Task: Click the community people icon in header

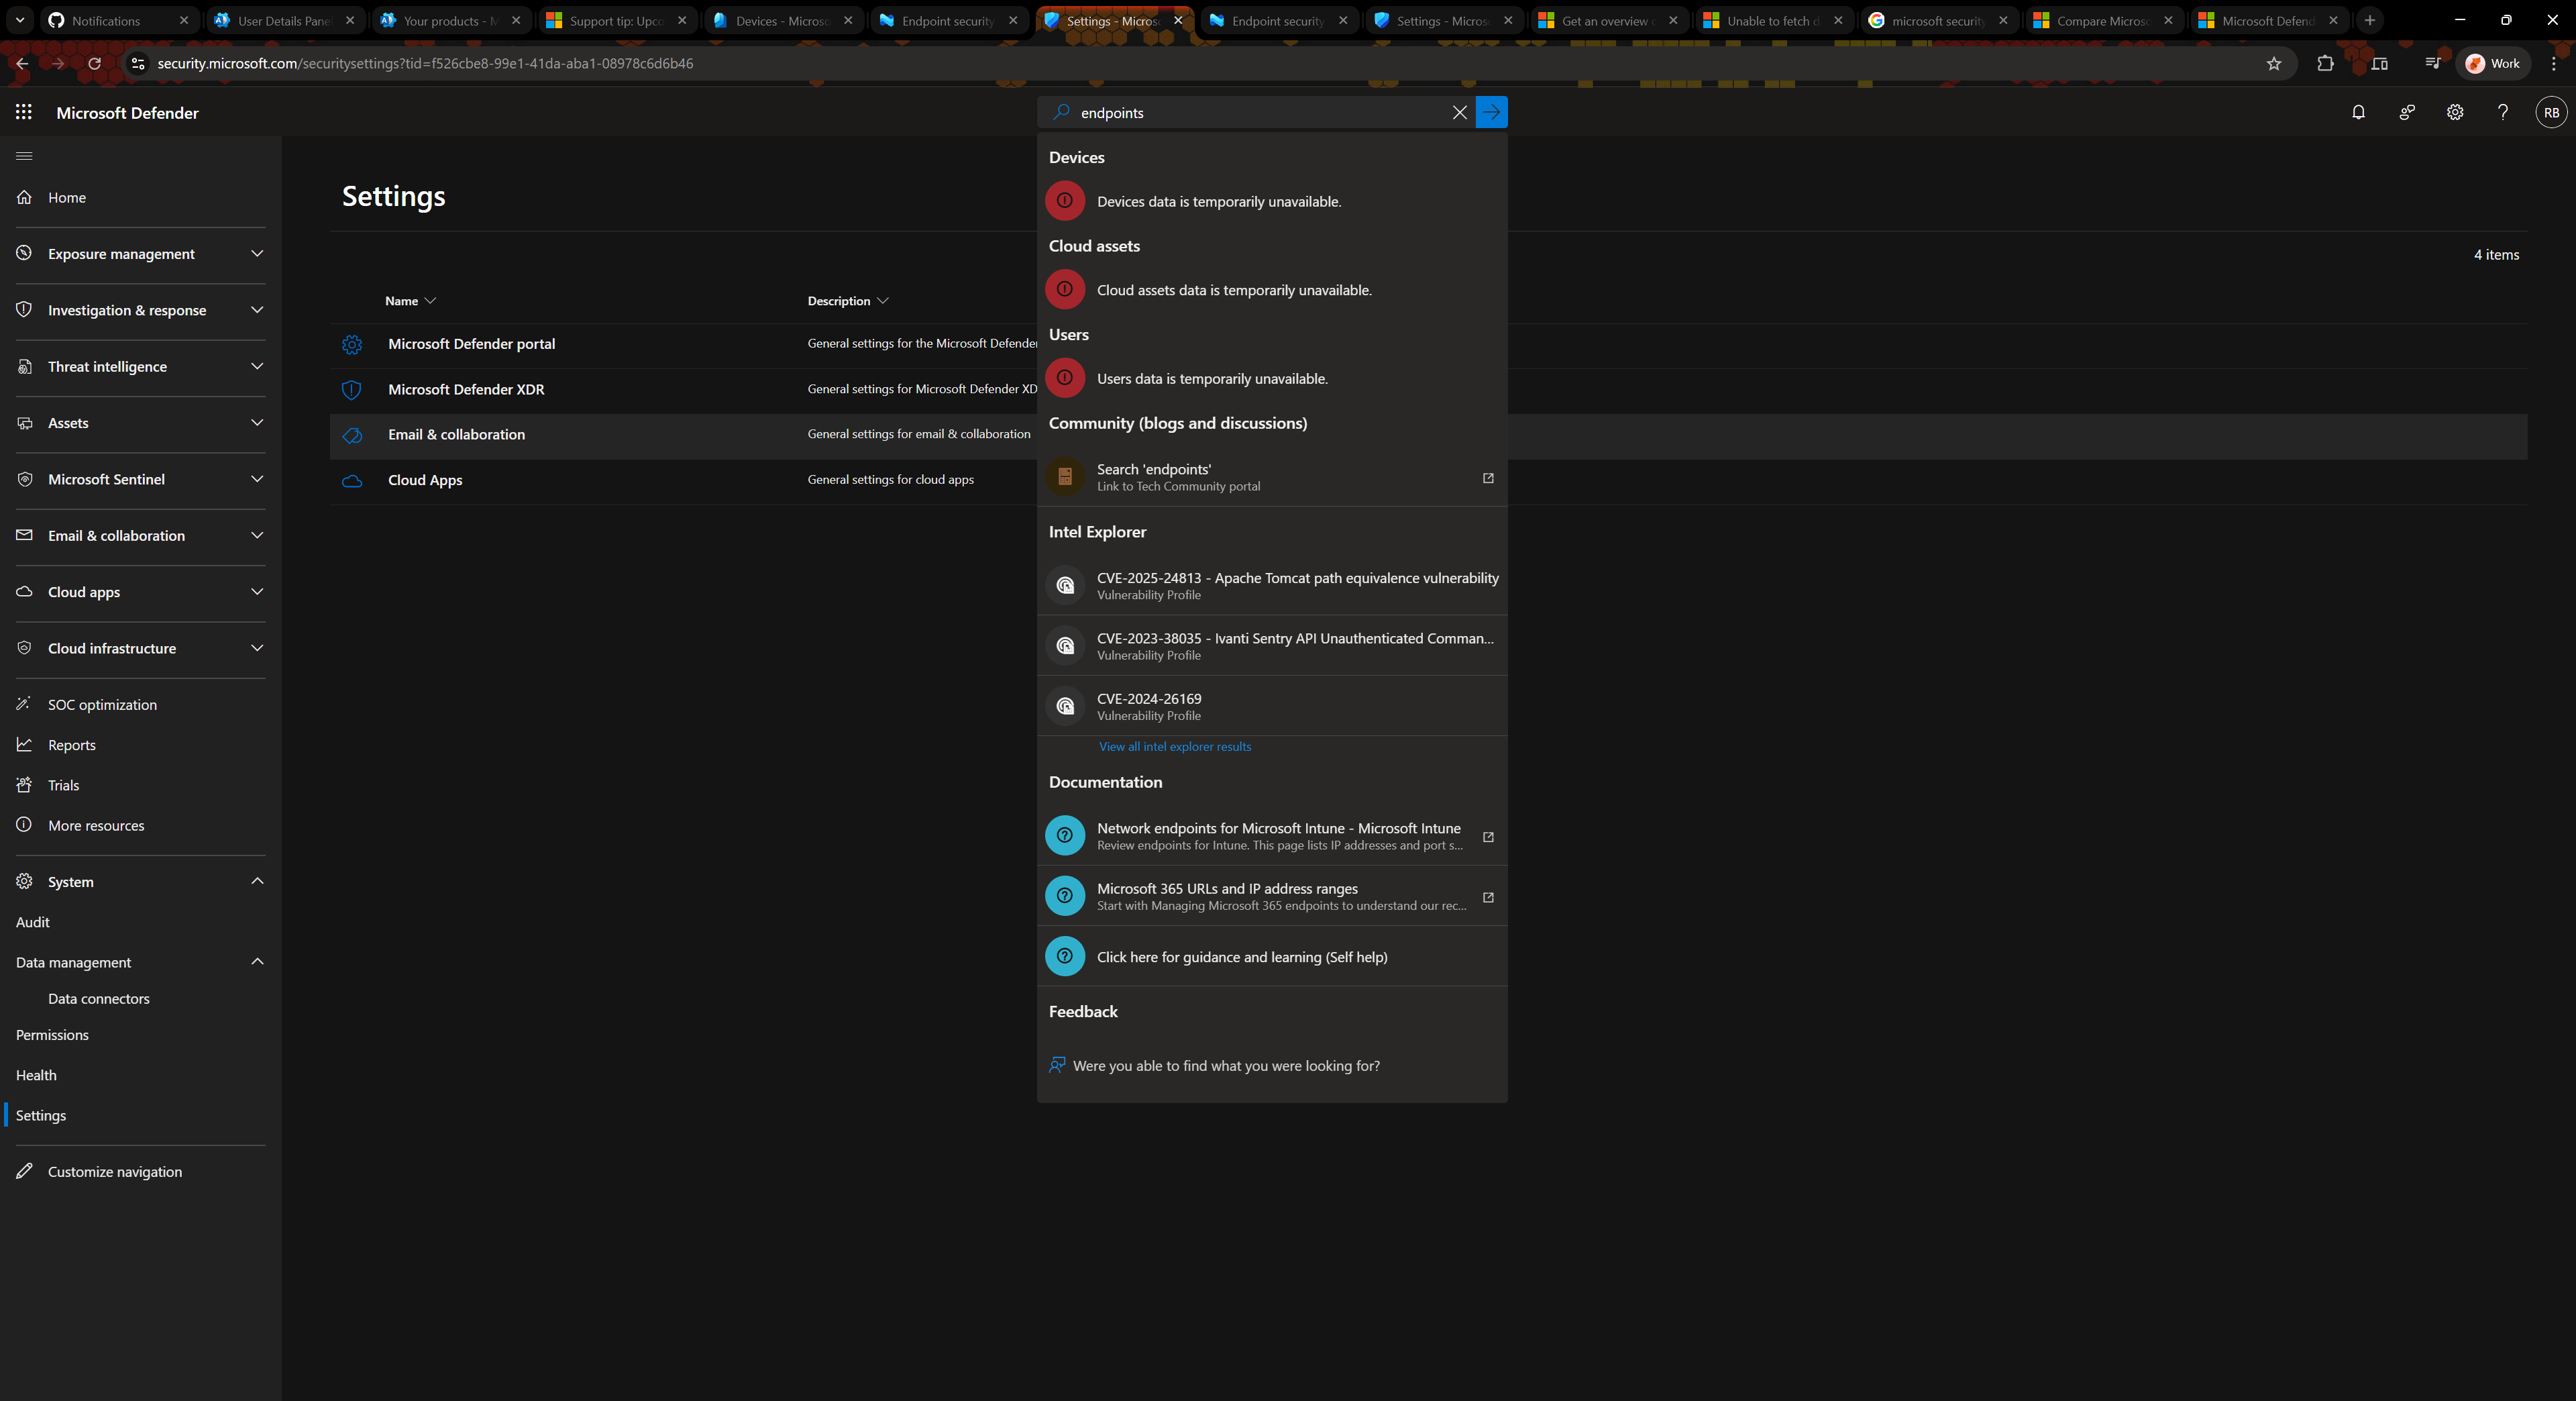Action: [2406, 112]
